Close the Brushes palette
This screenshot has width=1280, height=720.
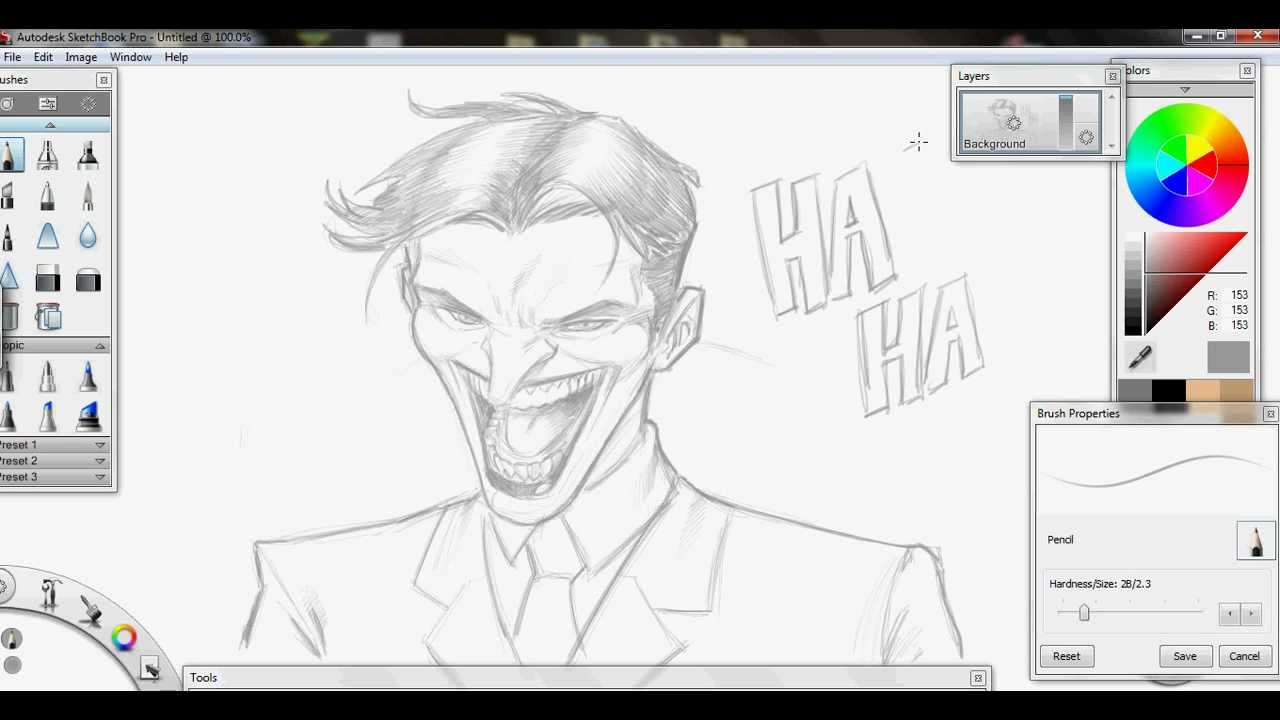103,80
